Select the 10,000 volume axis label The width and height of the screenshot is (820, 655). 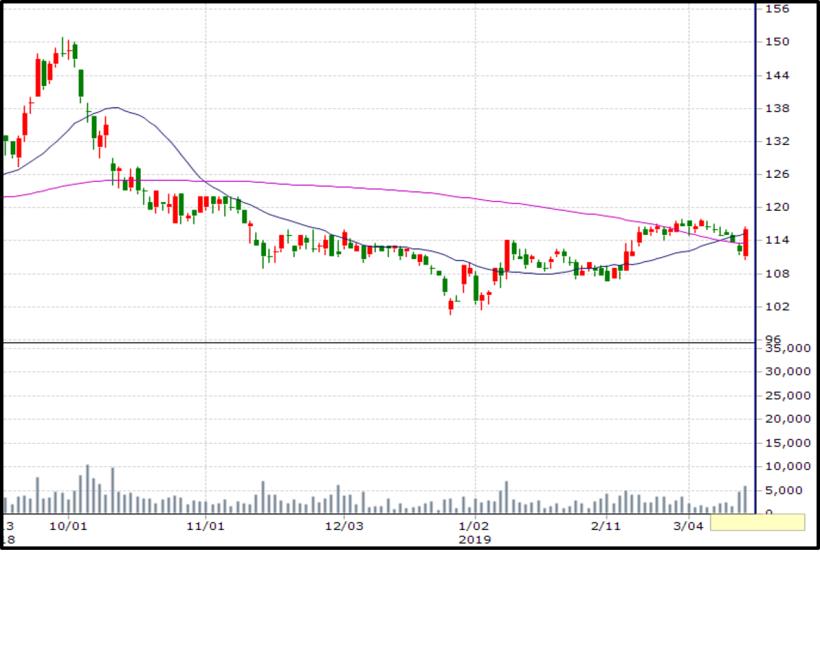(x=785, y=467)
